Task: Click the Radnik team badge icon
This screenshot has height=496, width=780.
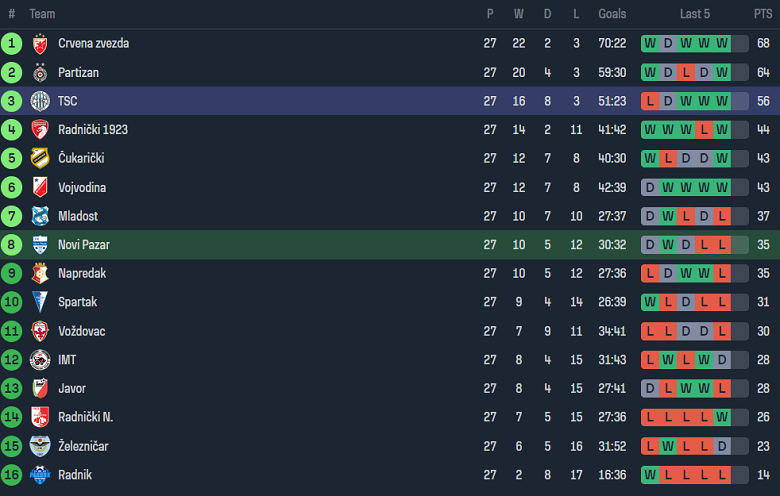Action: [x=40, y=475]
